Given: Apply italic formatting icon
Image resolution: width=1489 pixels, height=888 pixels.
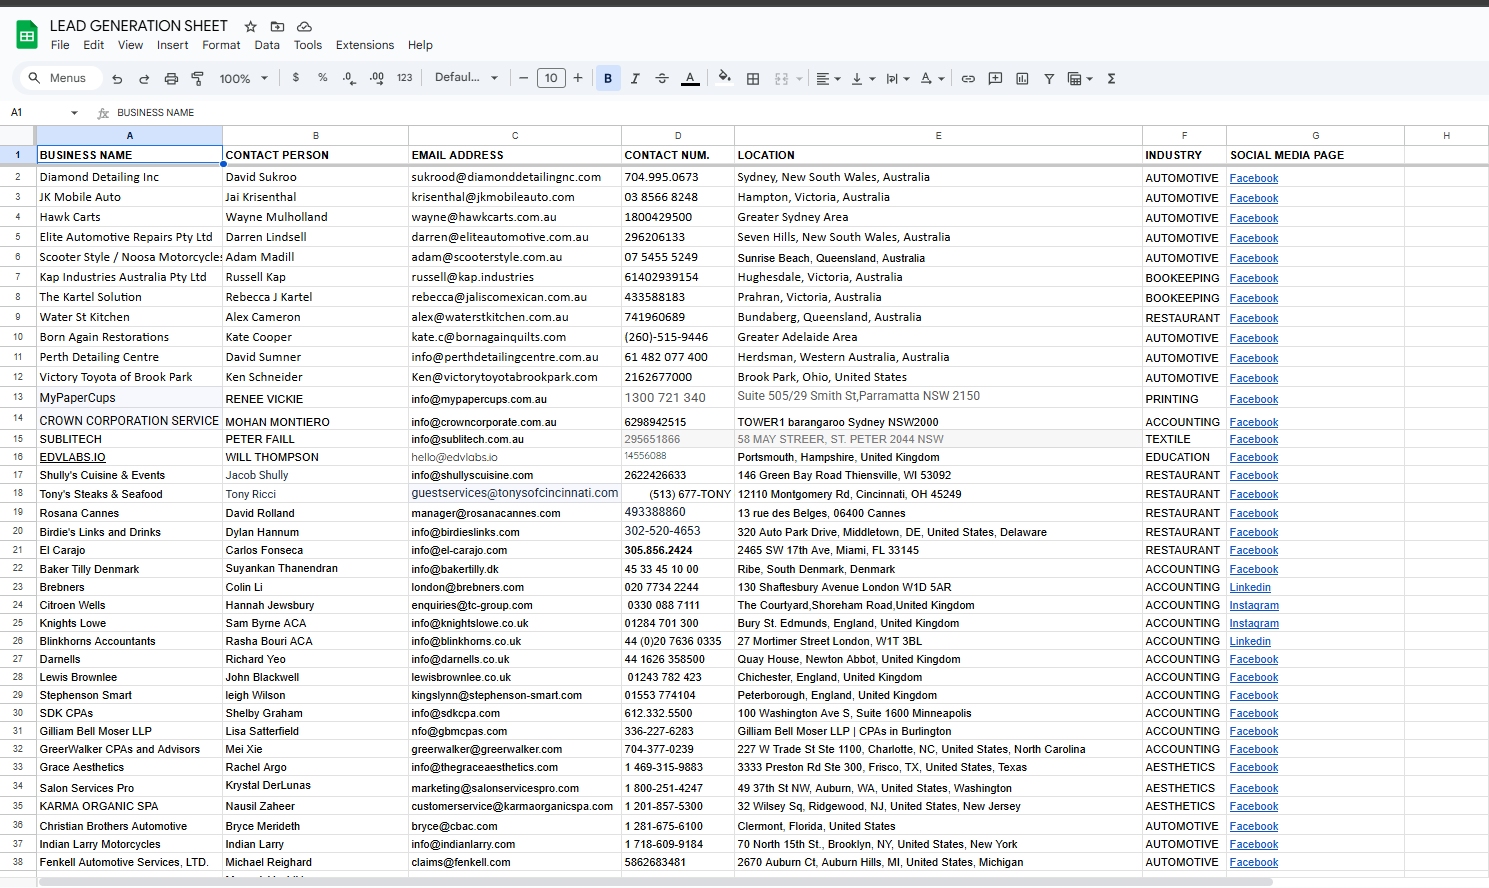Looking at the screenshot, I should click(635, 78).
